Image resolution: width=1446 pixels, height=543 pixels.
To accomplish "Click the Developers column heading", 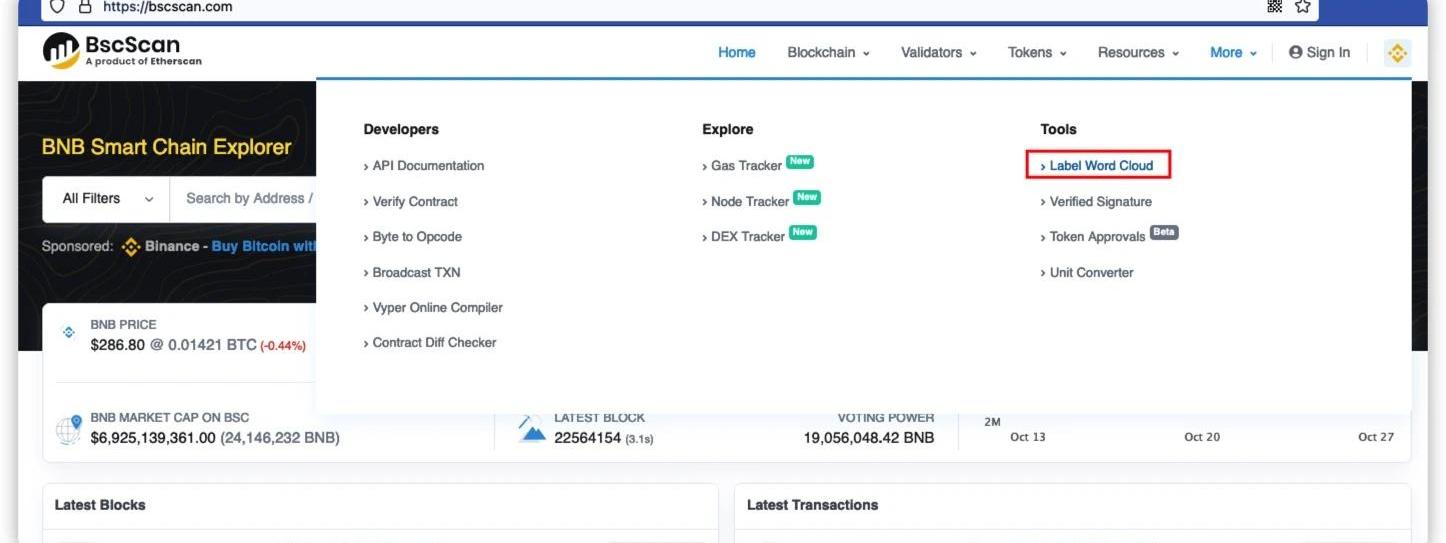I will pyautogui.click(x=401, y=129).
